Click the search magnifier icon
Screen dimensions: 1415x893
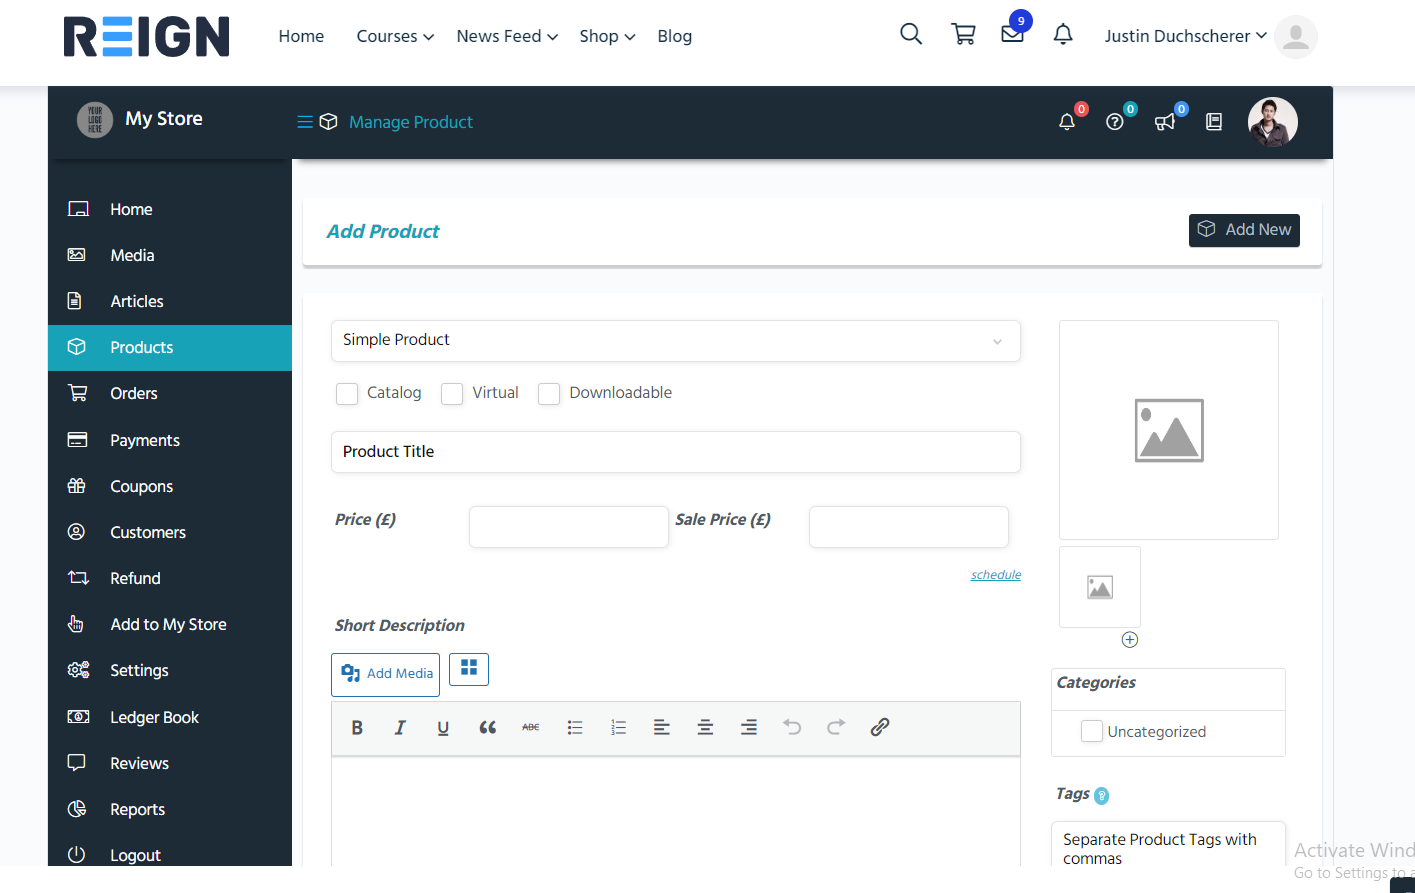tap(910, 33)
